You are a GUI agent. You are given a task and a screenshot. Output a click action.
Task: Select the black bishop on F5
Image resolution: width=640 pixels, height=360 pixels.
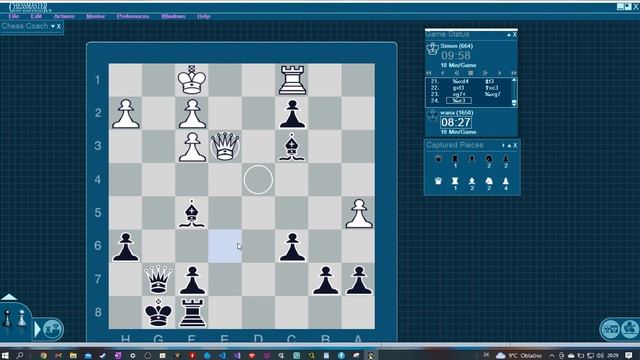(191, 213)
